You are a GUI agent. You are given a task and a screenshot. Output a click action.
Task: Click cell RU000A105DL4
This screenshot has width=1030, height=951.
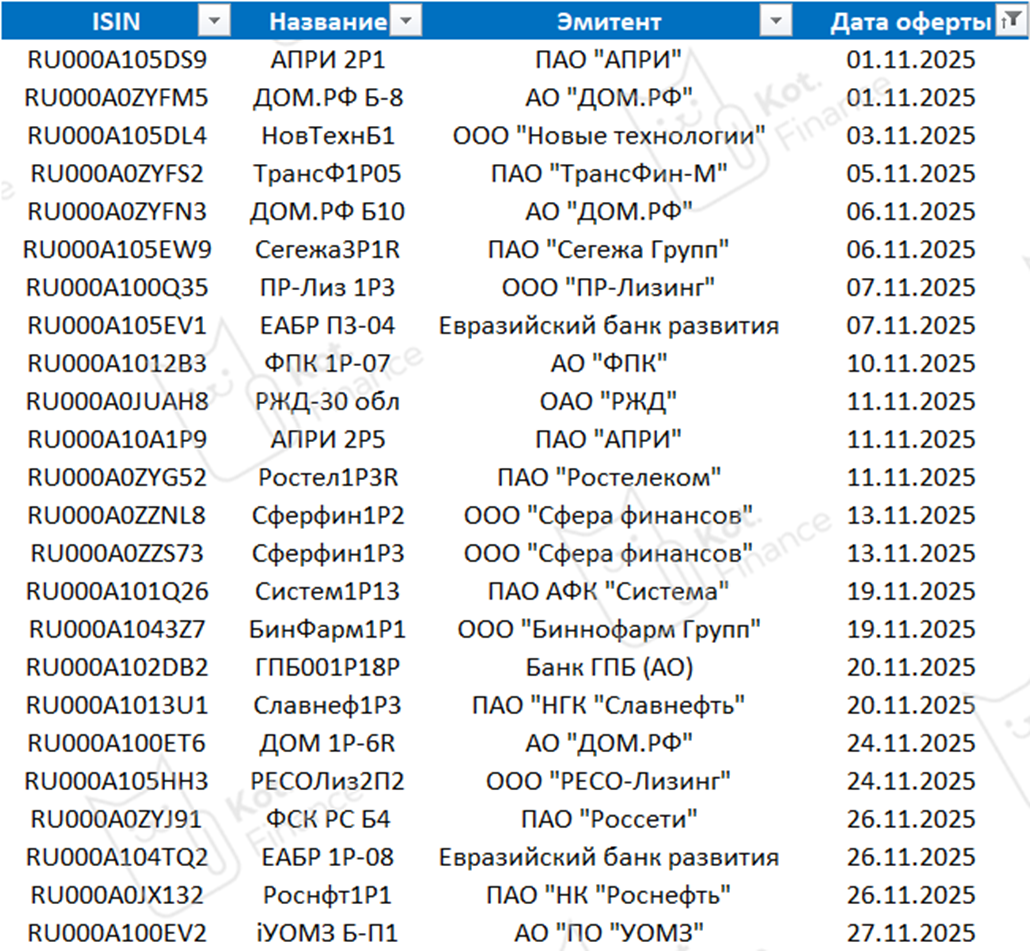(117, 136)
